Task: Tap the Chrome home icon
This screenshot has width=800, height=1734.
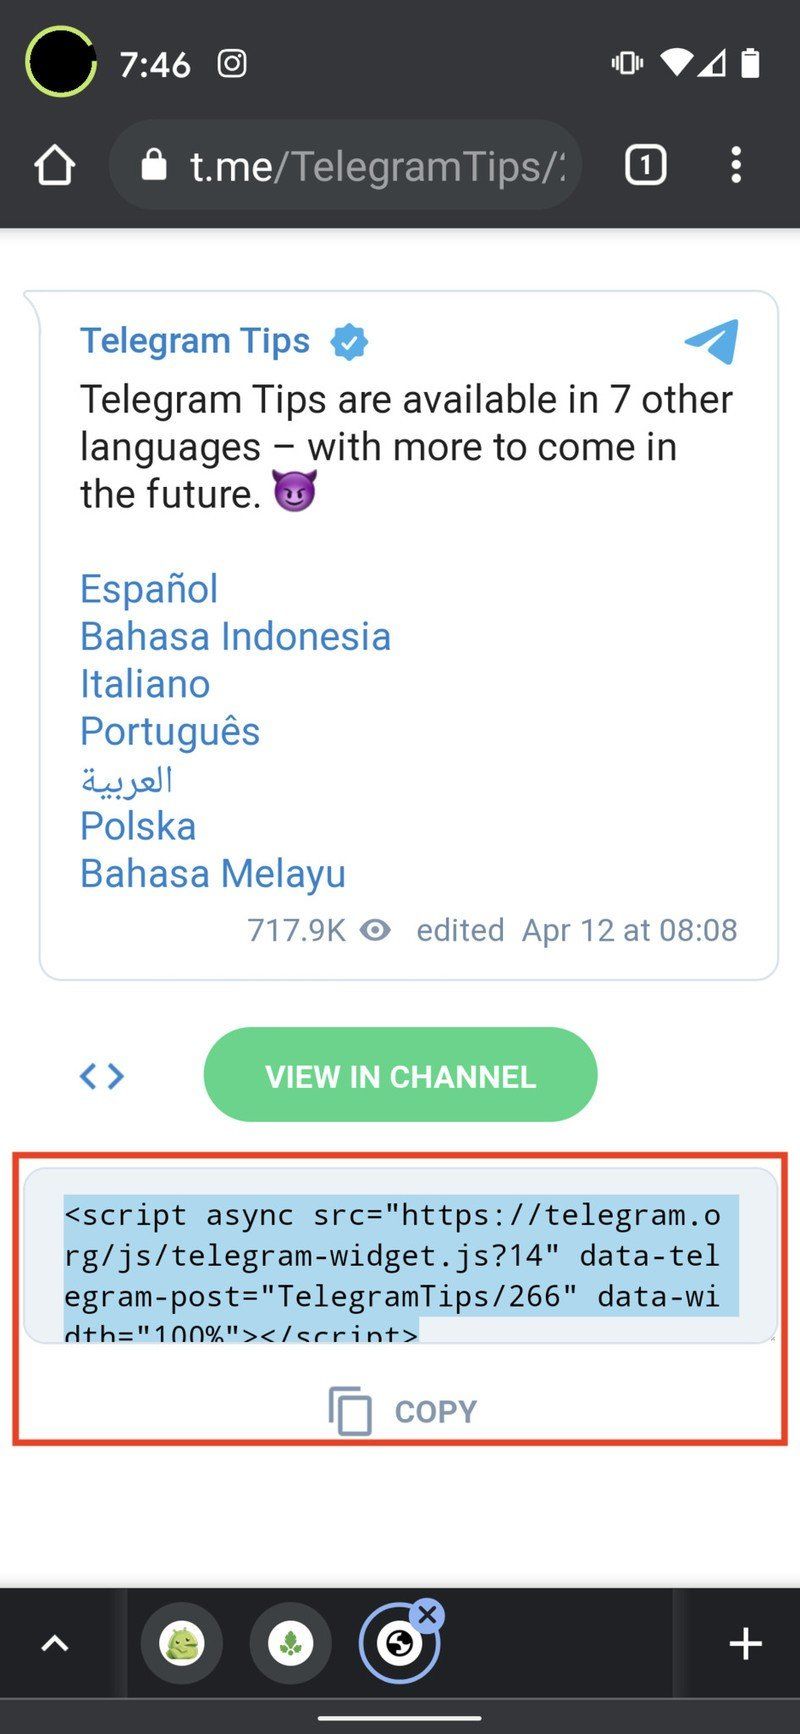Action: pos(55,165)
